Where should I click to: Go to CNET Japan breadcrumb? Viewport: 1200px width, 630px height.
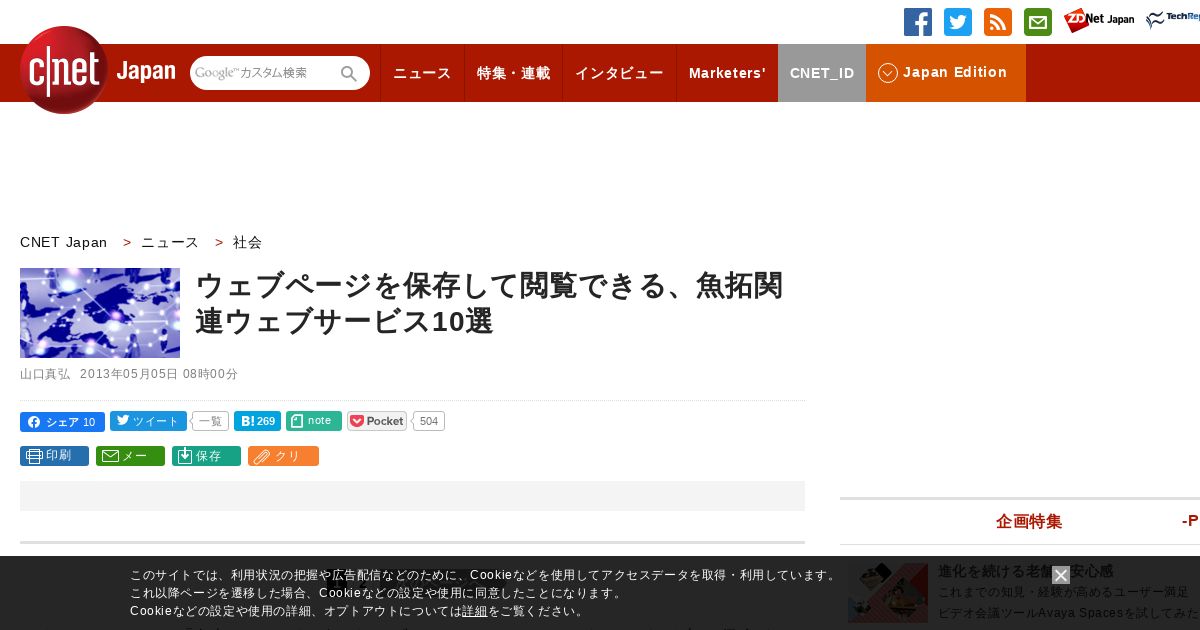coord(63,242)
